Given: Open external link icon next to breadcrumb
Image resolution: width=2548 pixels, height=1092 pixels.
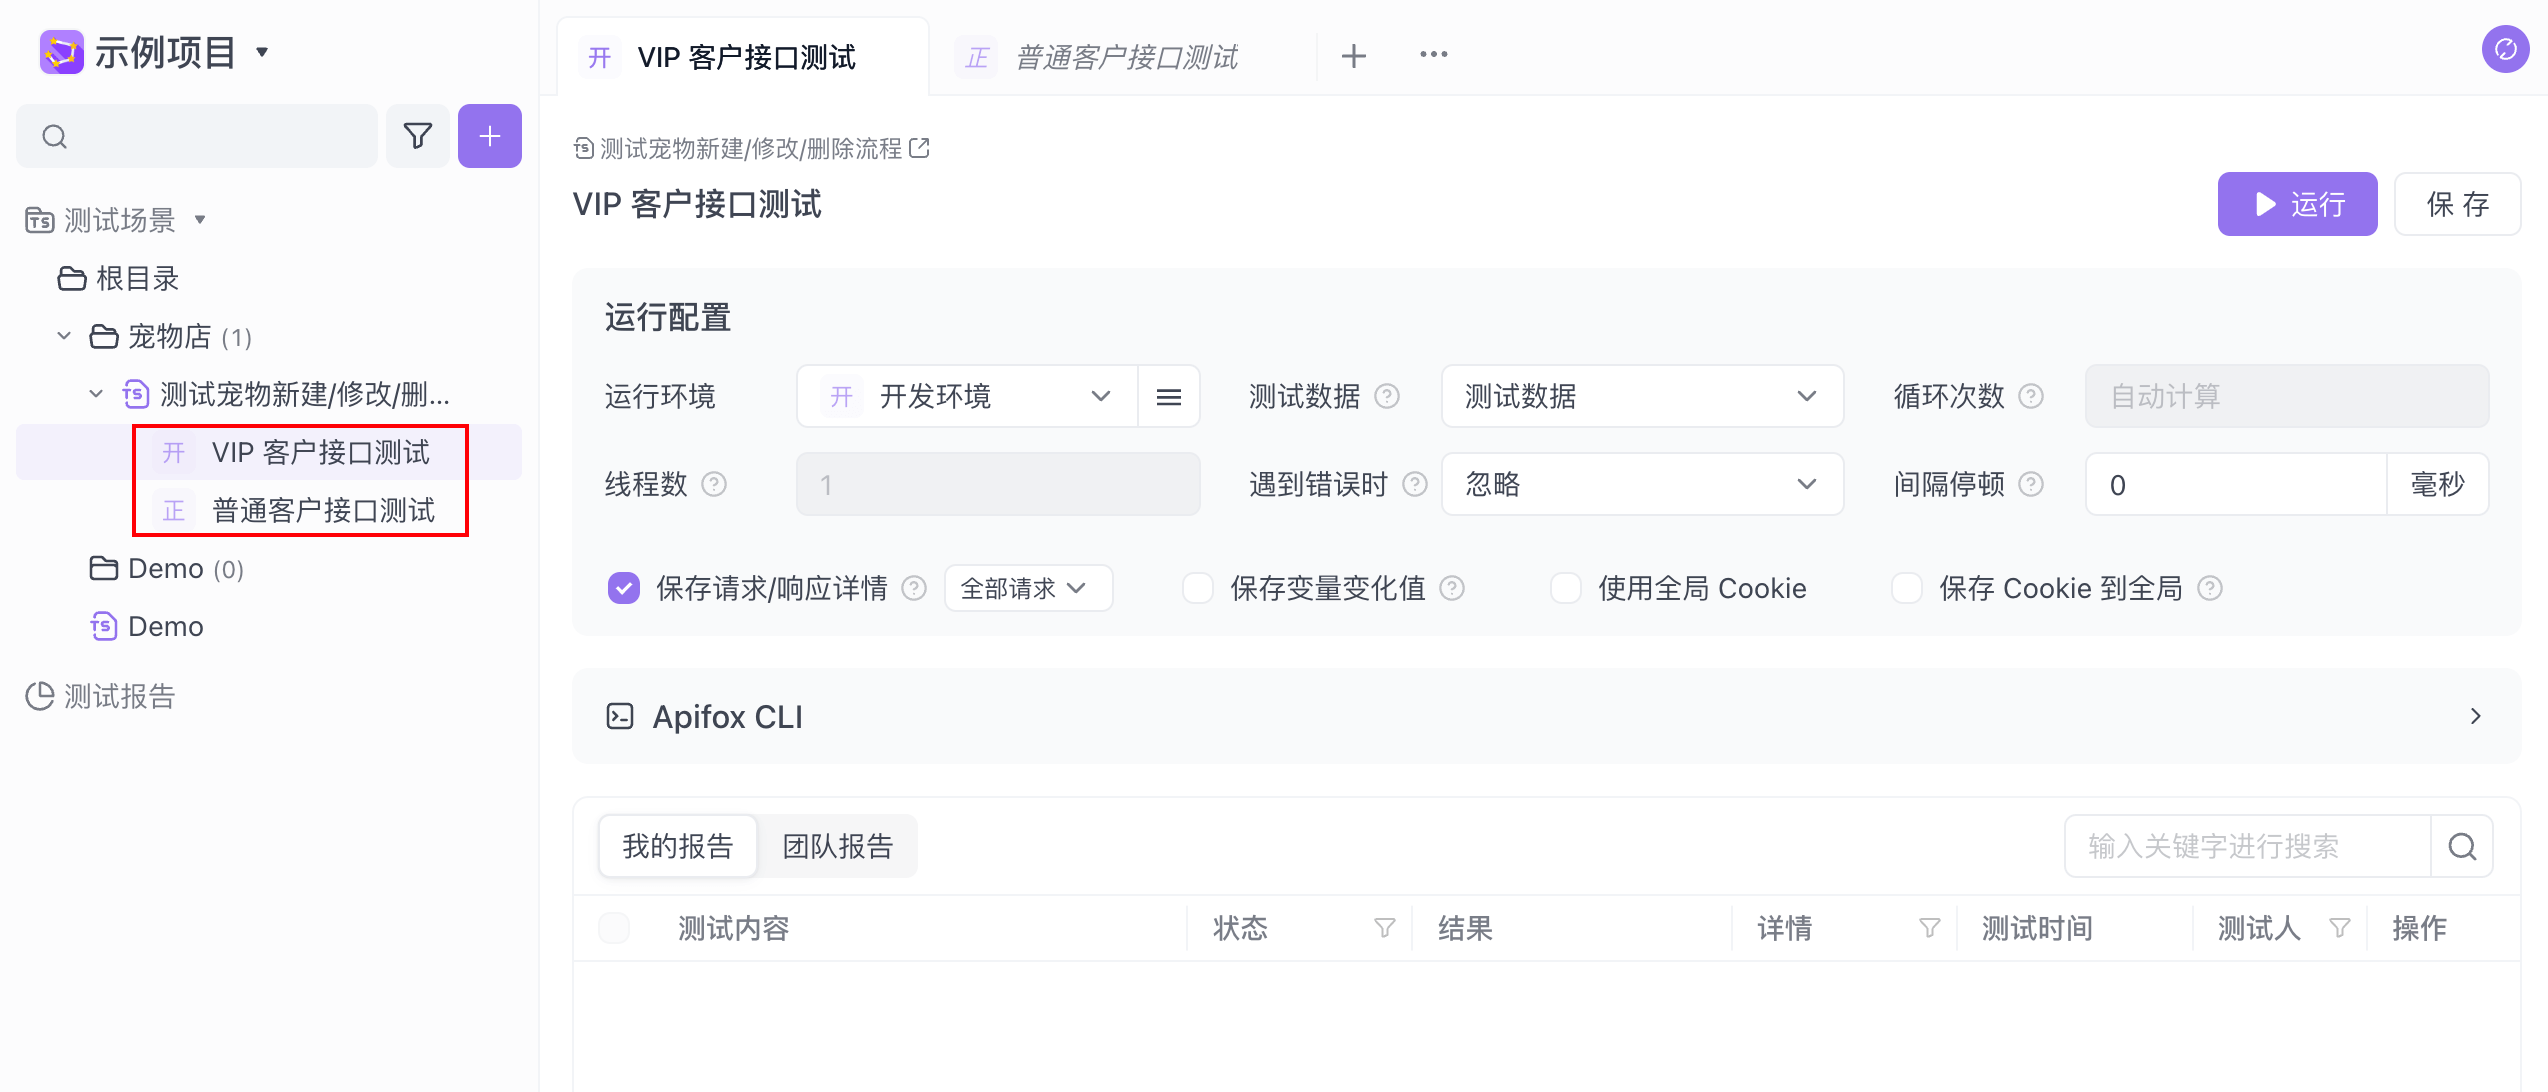Looking at the screenshot, I should pyautogui.click(x=919, y=149).
